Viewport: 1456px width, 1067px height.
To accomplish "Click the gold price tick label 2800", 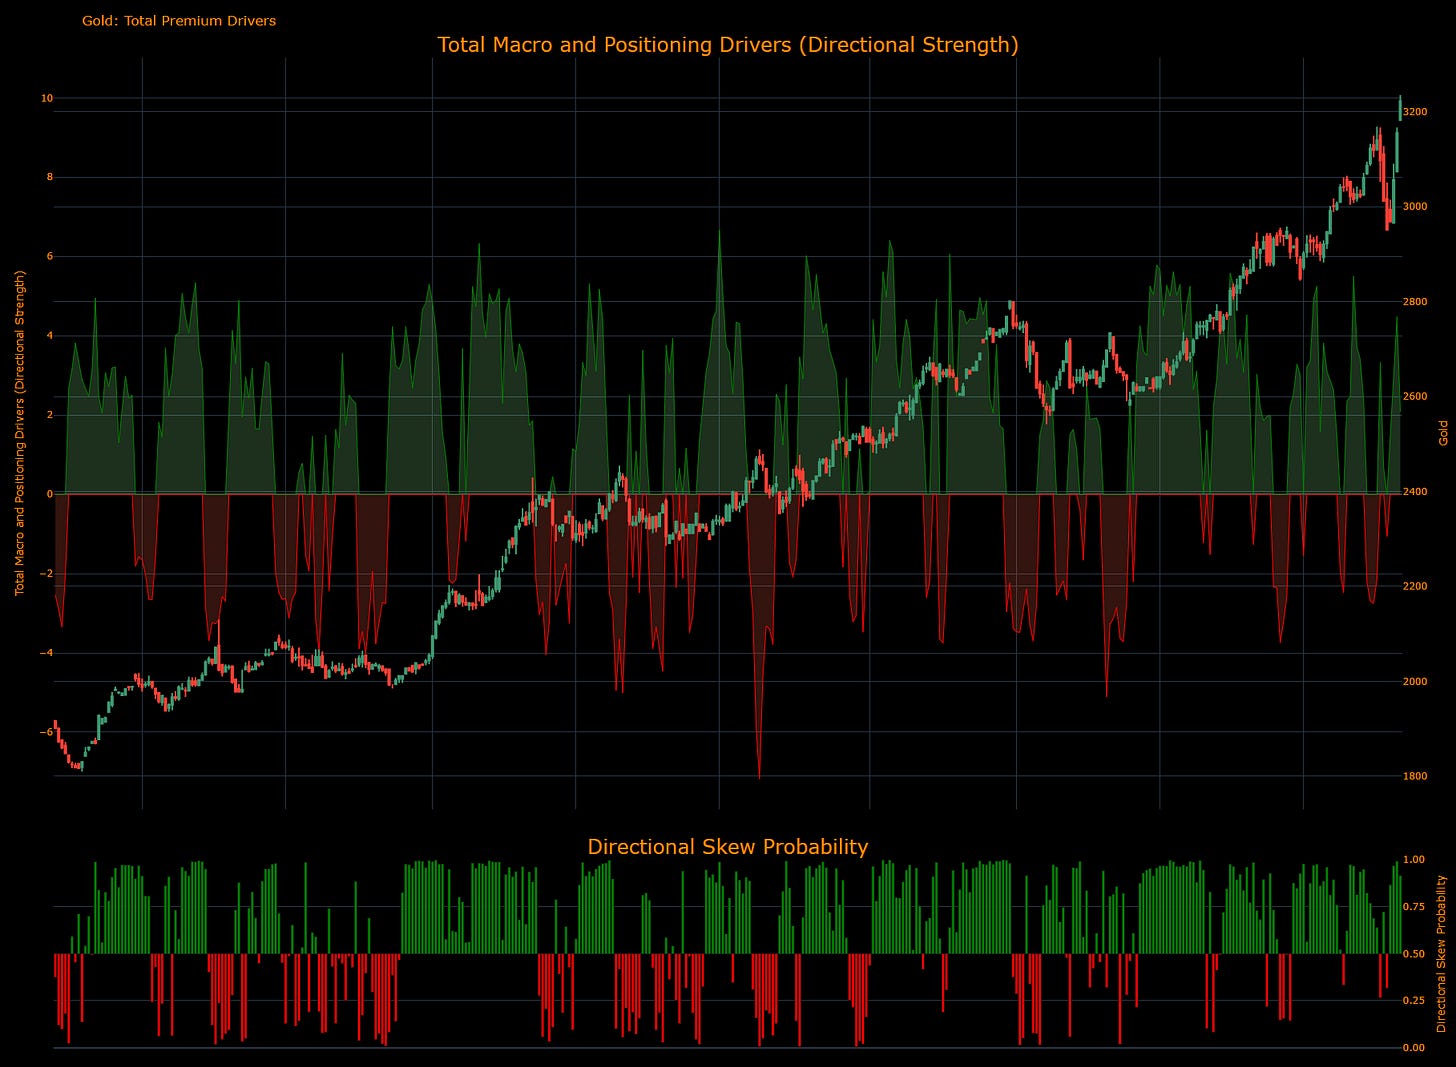I will (1415, 302).
